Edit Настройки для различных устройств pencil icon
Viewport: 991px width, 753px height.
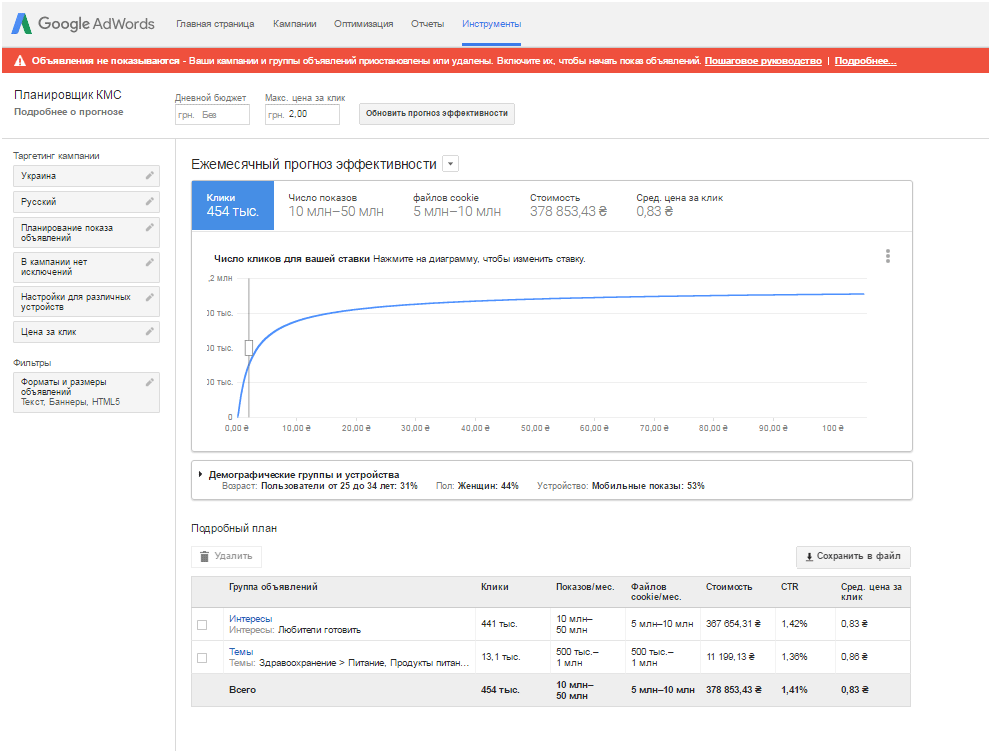pyautogui.click(x=150, y=297)
